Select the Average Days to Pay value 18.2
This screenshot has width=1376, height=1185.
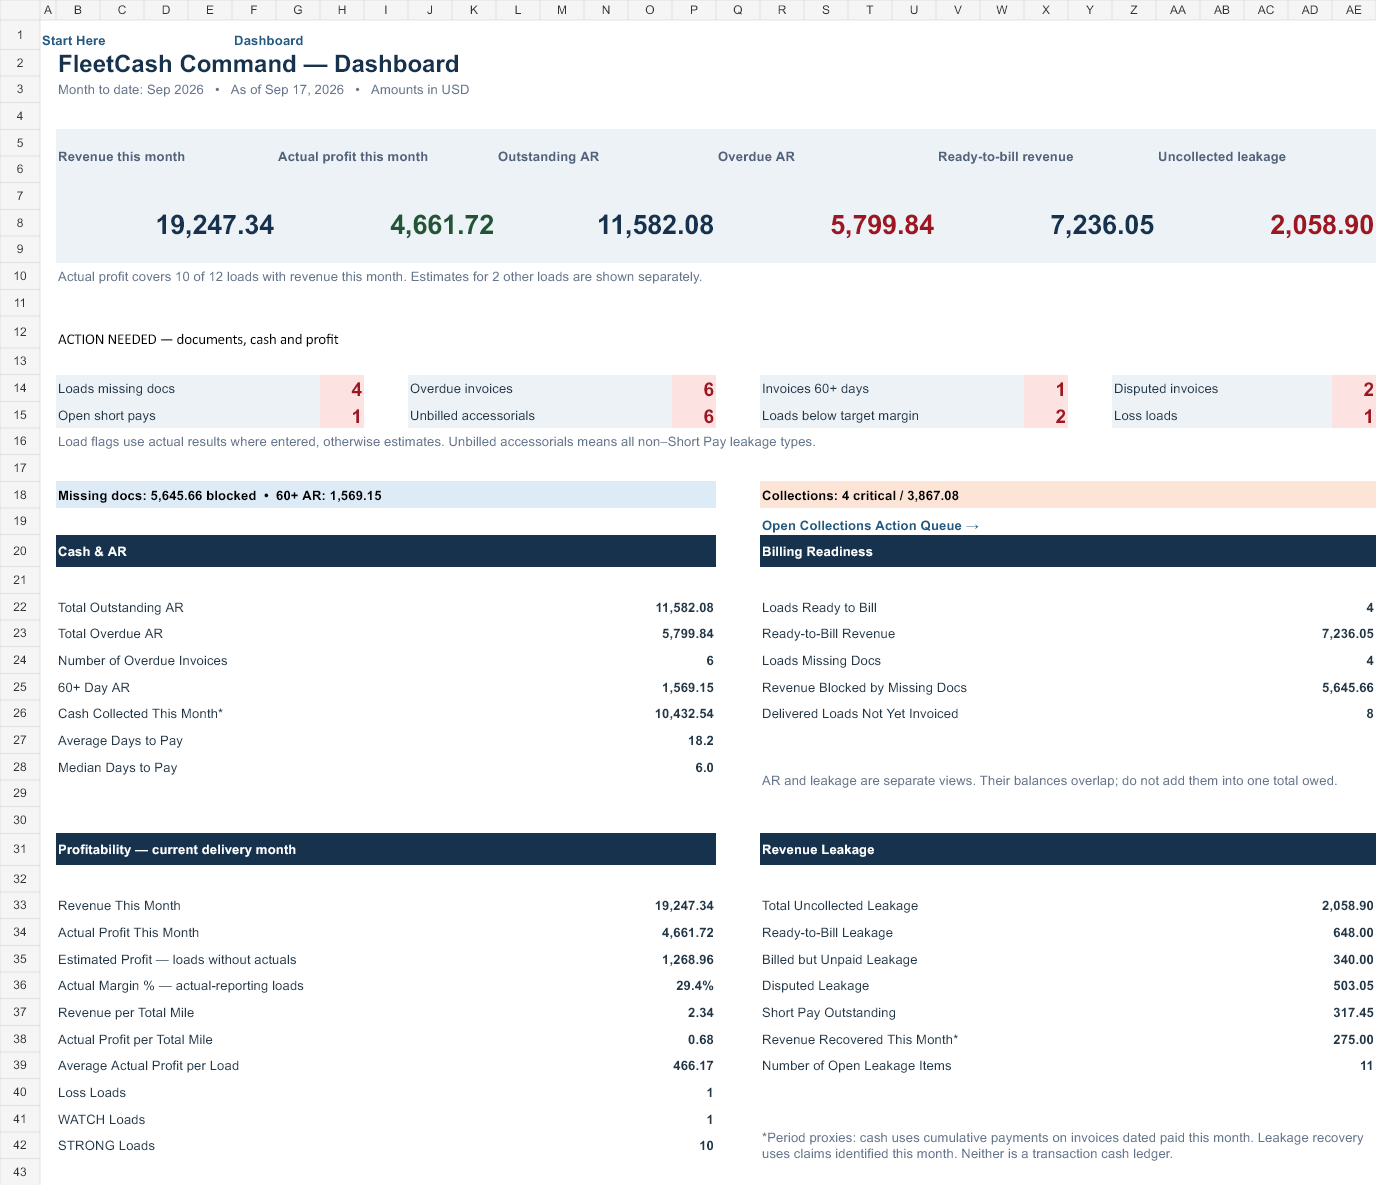pyautogui.click(x=701, y=741)
